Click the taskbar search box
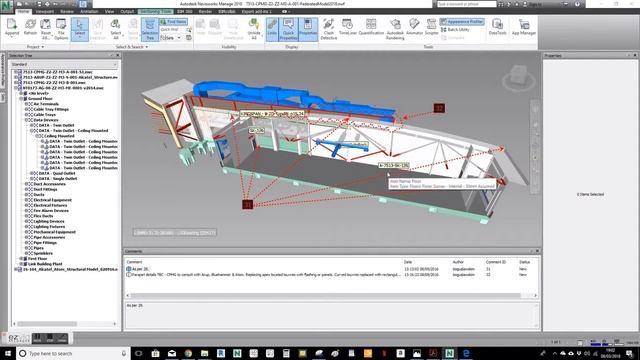This screenshot has height=360, width=640. pyautogui.click(x=73, y=353)
